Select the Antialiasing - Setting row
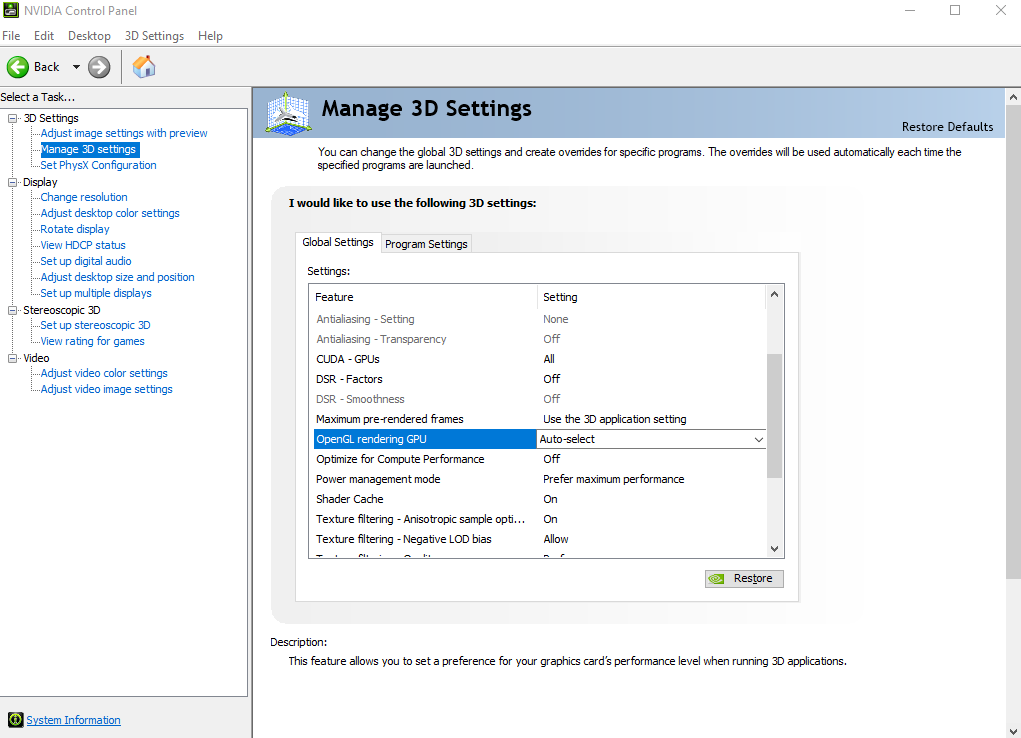Image resolution: width=1021 pixels, height=738 pixels. click(x=539, y=319)
